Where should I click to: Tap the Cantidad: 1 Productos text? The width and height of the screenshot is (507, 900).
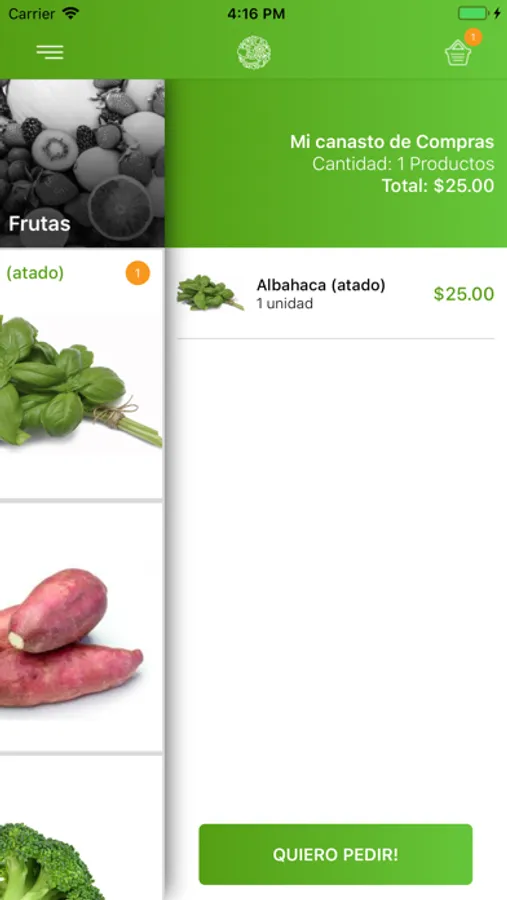(x=403, y=164)
